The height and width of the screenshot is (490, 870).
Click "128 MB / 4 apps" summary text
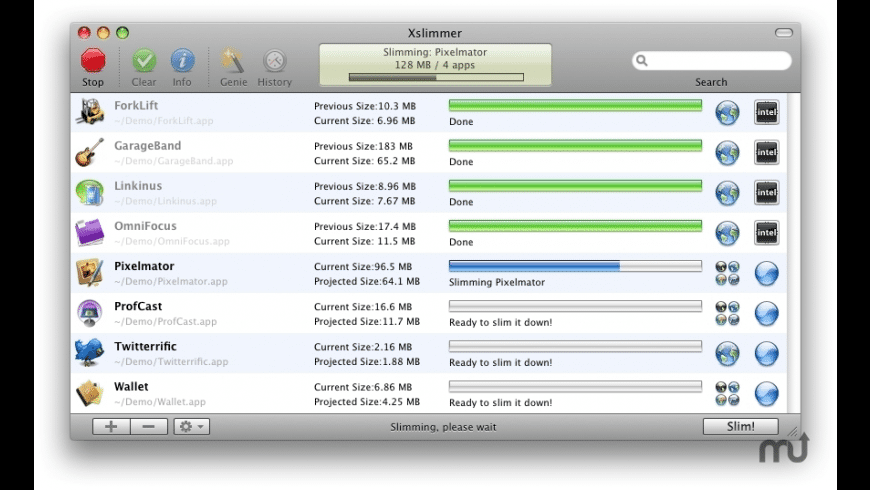click(x=435, y=65)
